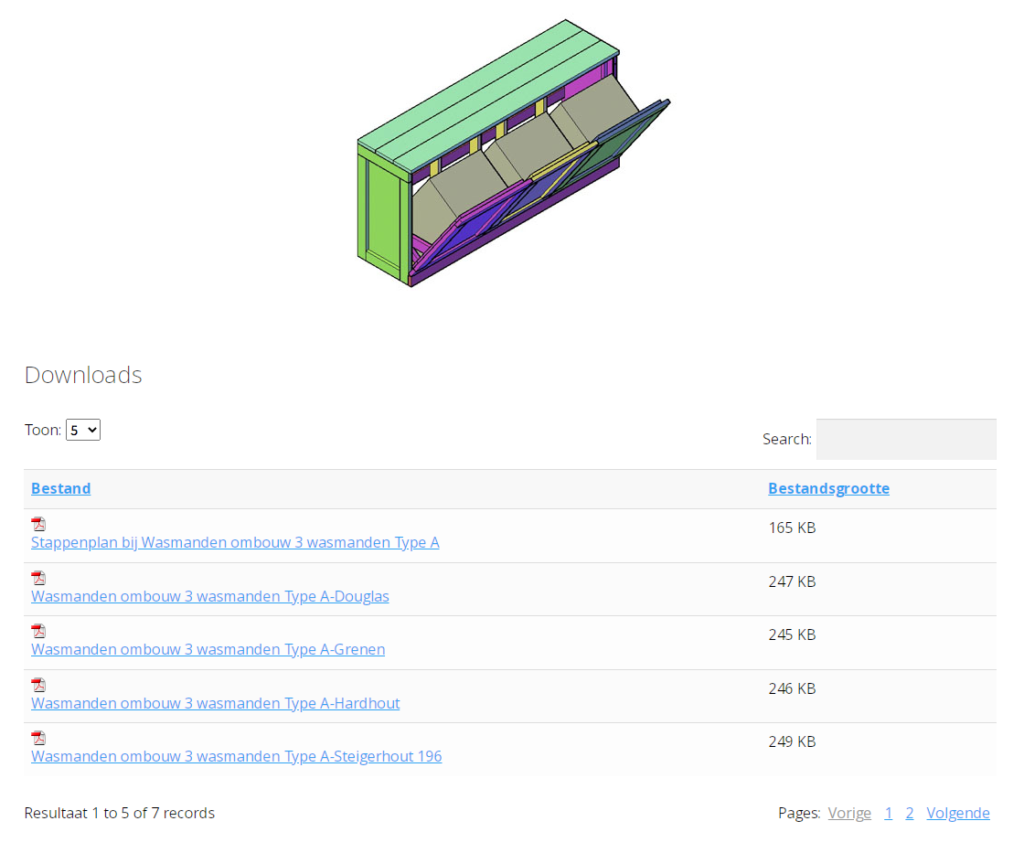Click PDF icon above Type A-Hardhout link
The height and width of the screenshot is (853, 1024).
(39, 684)
